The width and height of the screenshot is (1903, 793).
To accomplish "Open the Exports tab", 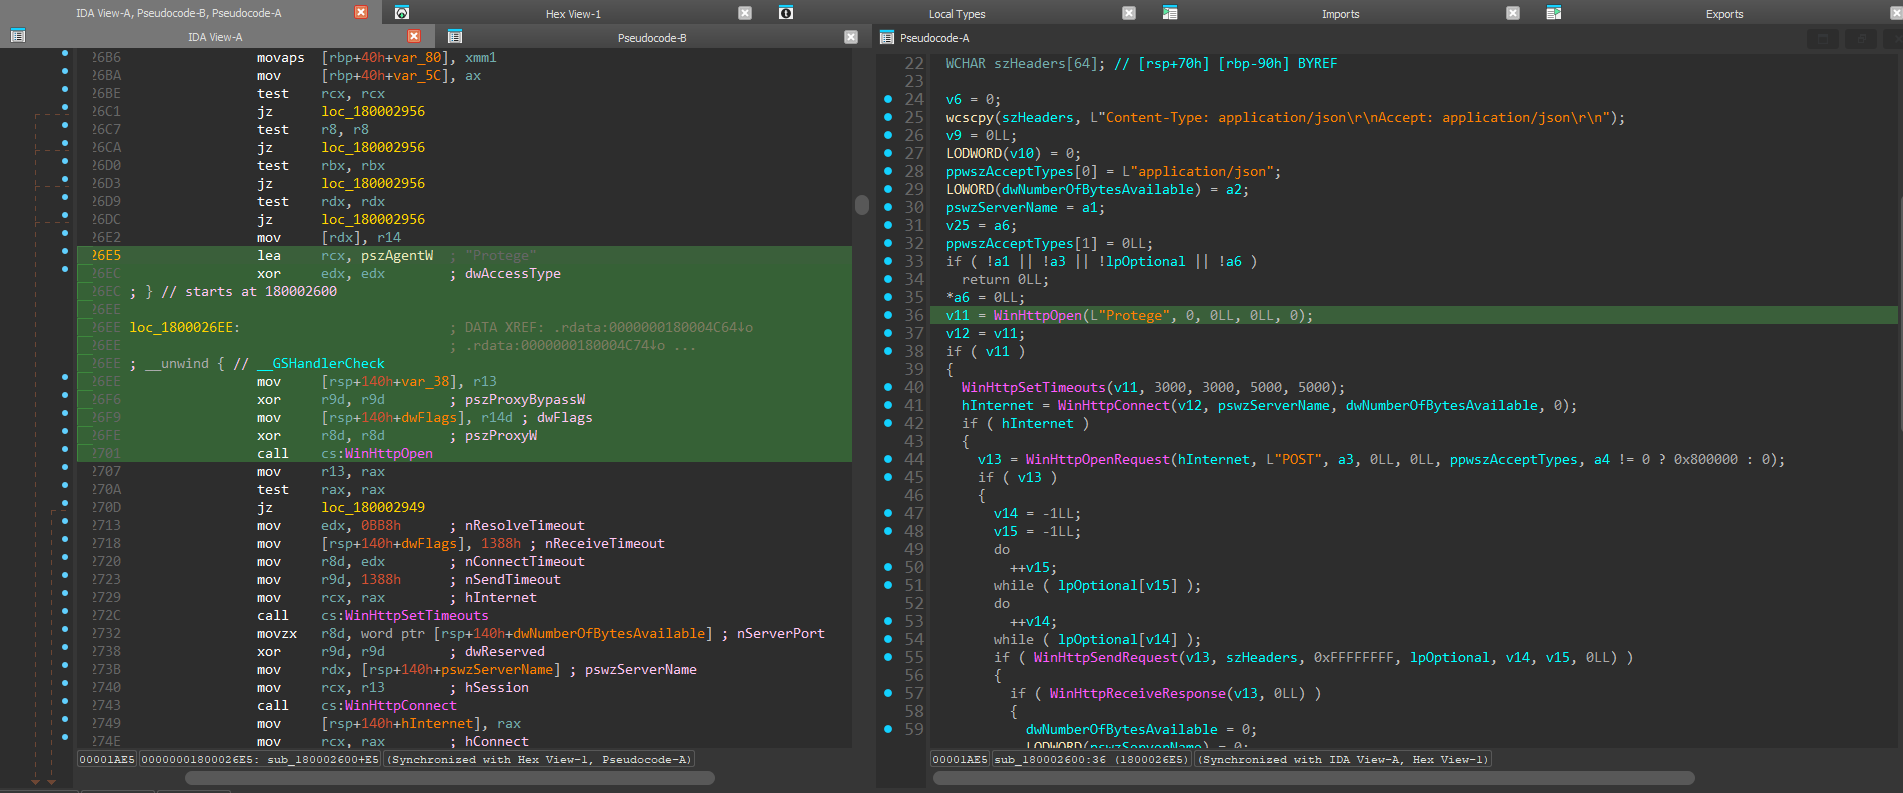I will tap(1724, 14).
